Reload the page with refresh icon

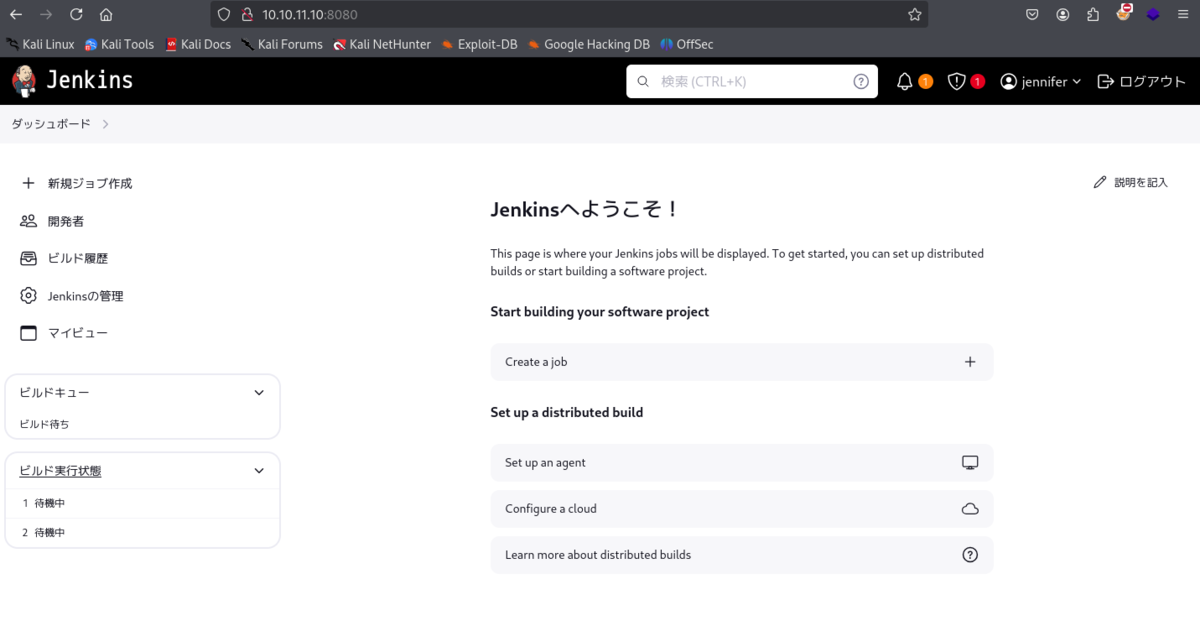pos(76,15)
